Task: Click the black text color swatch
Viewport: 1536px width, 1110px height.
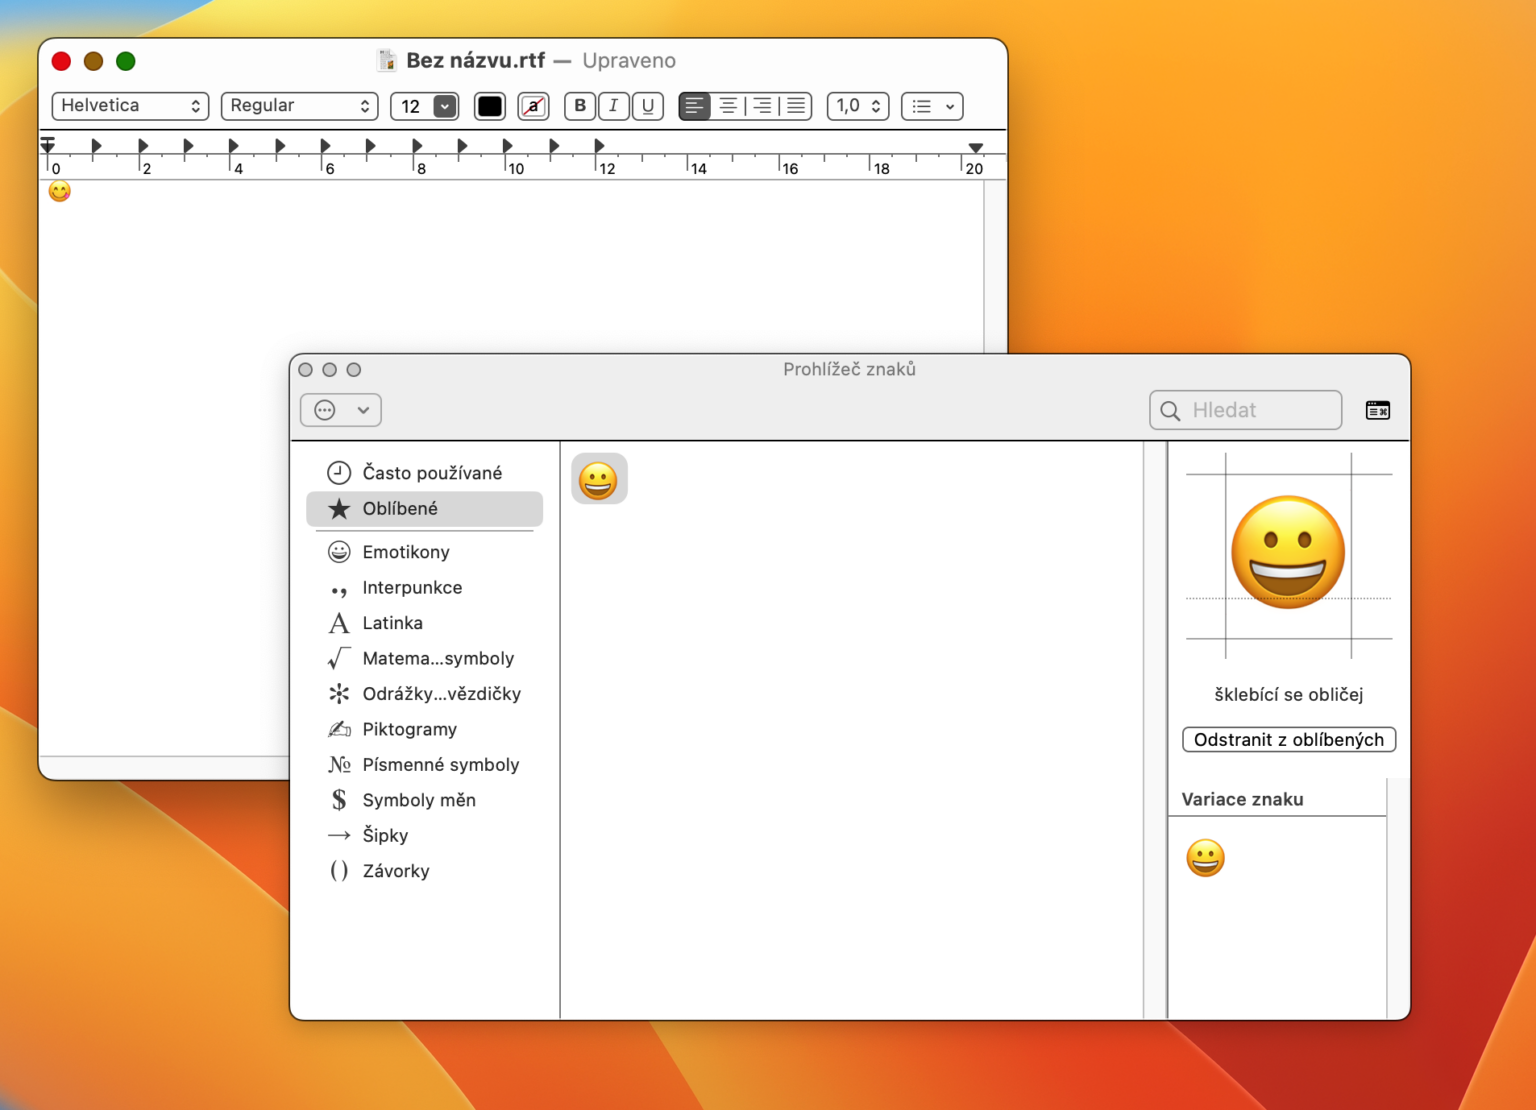Action: click(489, 106)
